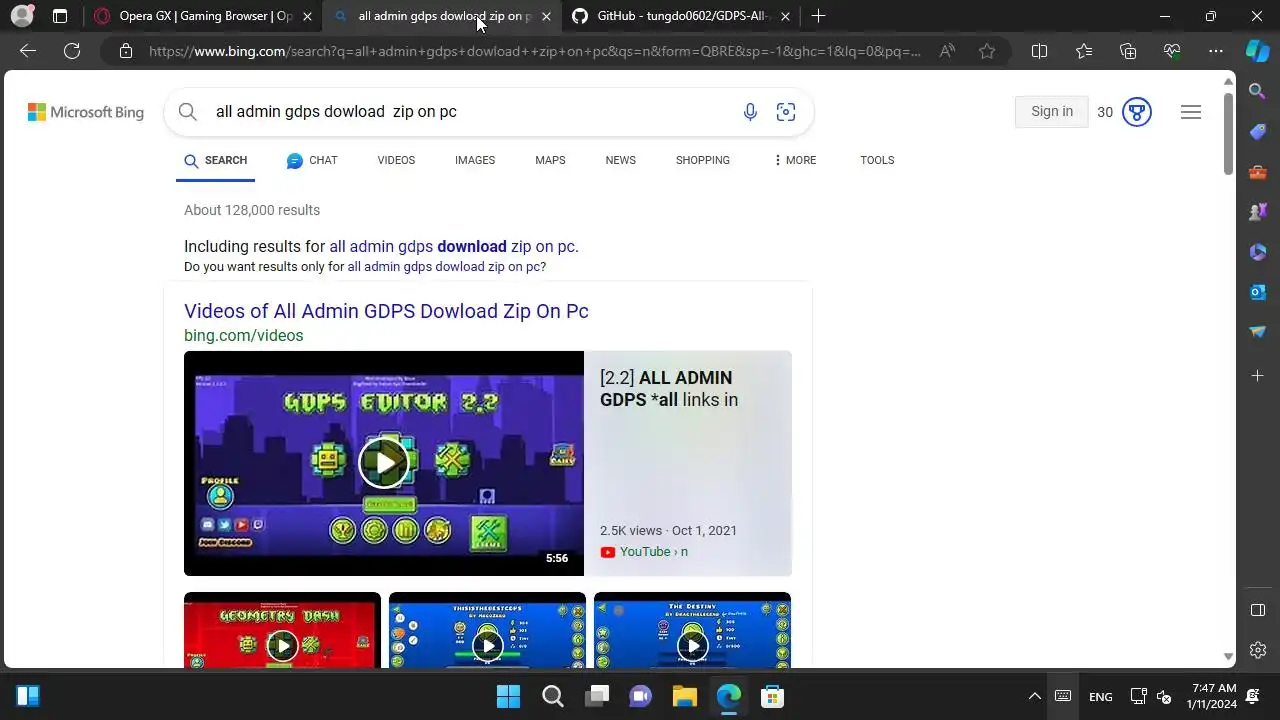This screenshot has width=1280, height=720.
Task: Open sidebar Games chess icon
Action: tap(1258, 212)
